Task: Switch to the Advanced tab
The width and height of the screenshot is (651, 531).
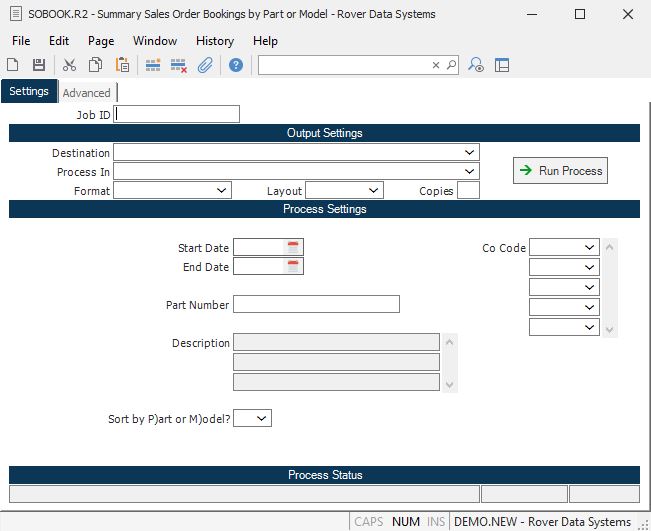Action: (x=87, y=93)
